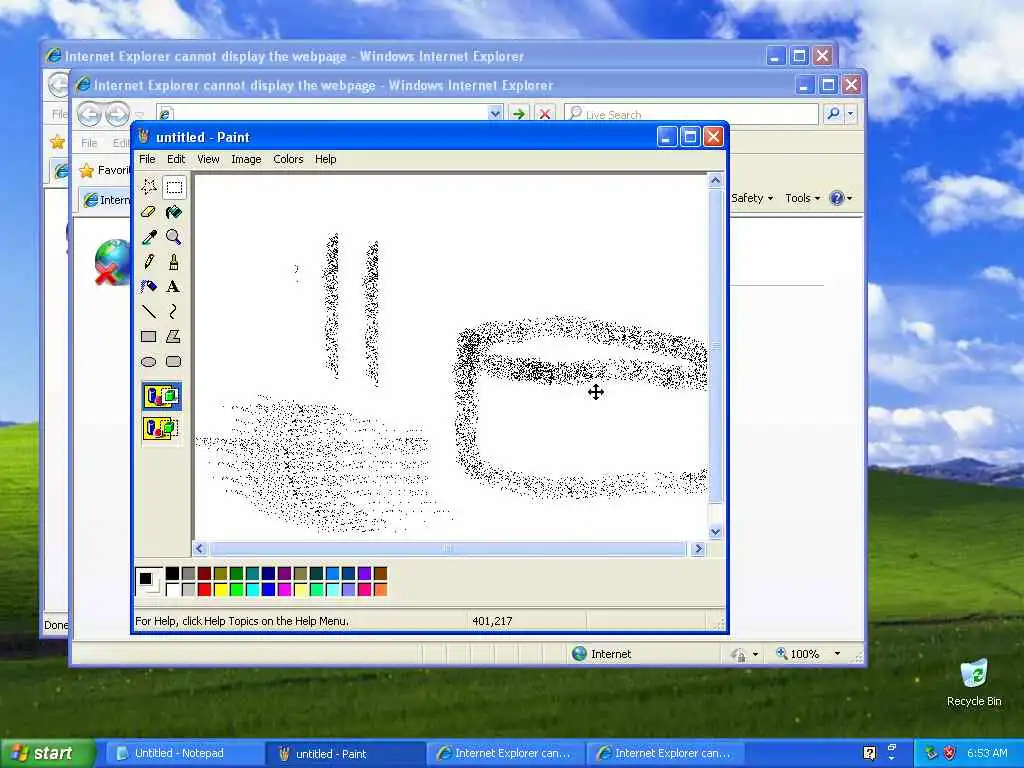1024x768 pixels.
Task: Enable transparent selection option in Paint toolbox
Action: (161, 428)
